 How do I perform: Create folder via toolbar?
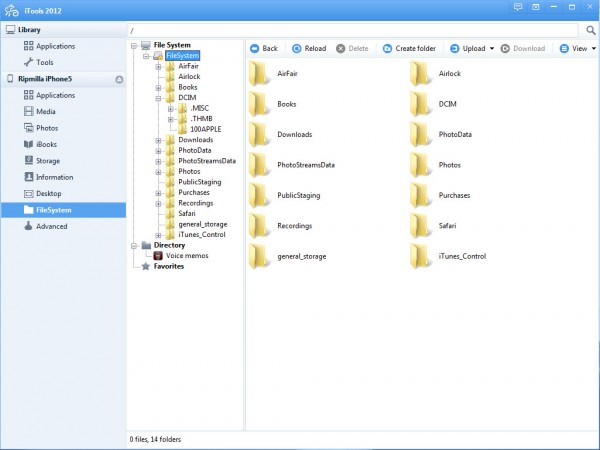pyautogui.click(x=409, y=49)
